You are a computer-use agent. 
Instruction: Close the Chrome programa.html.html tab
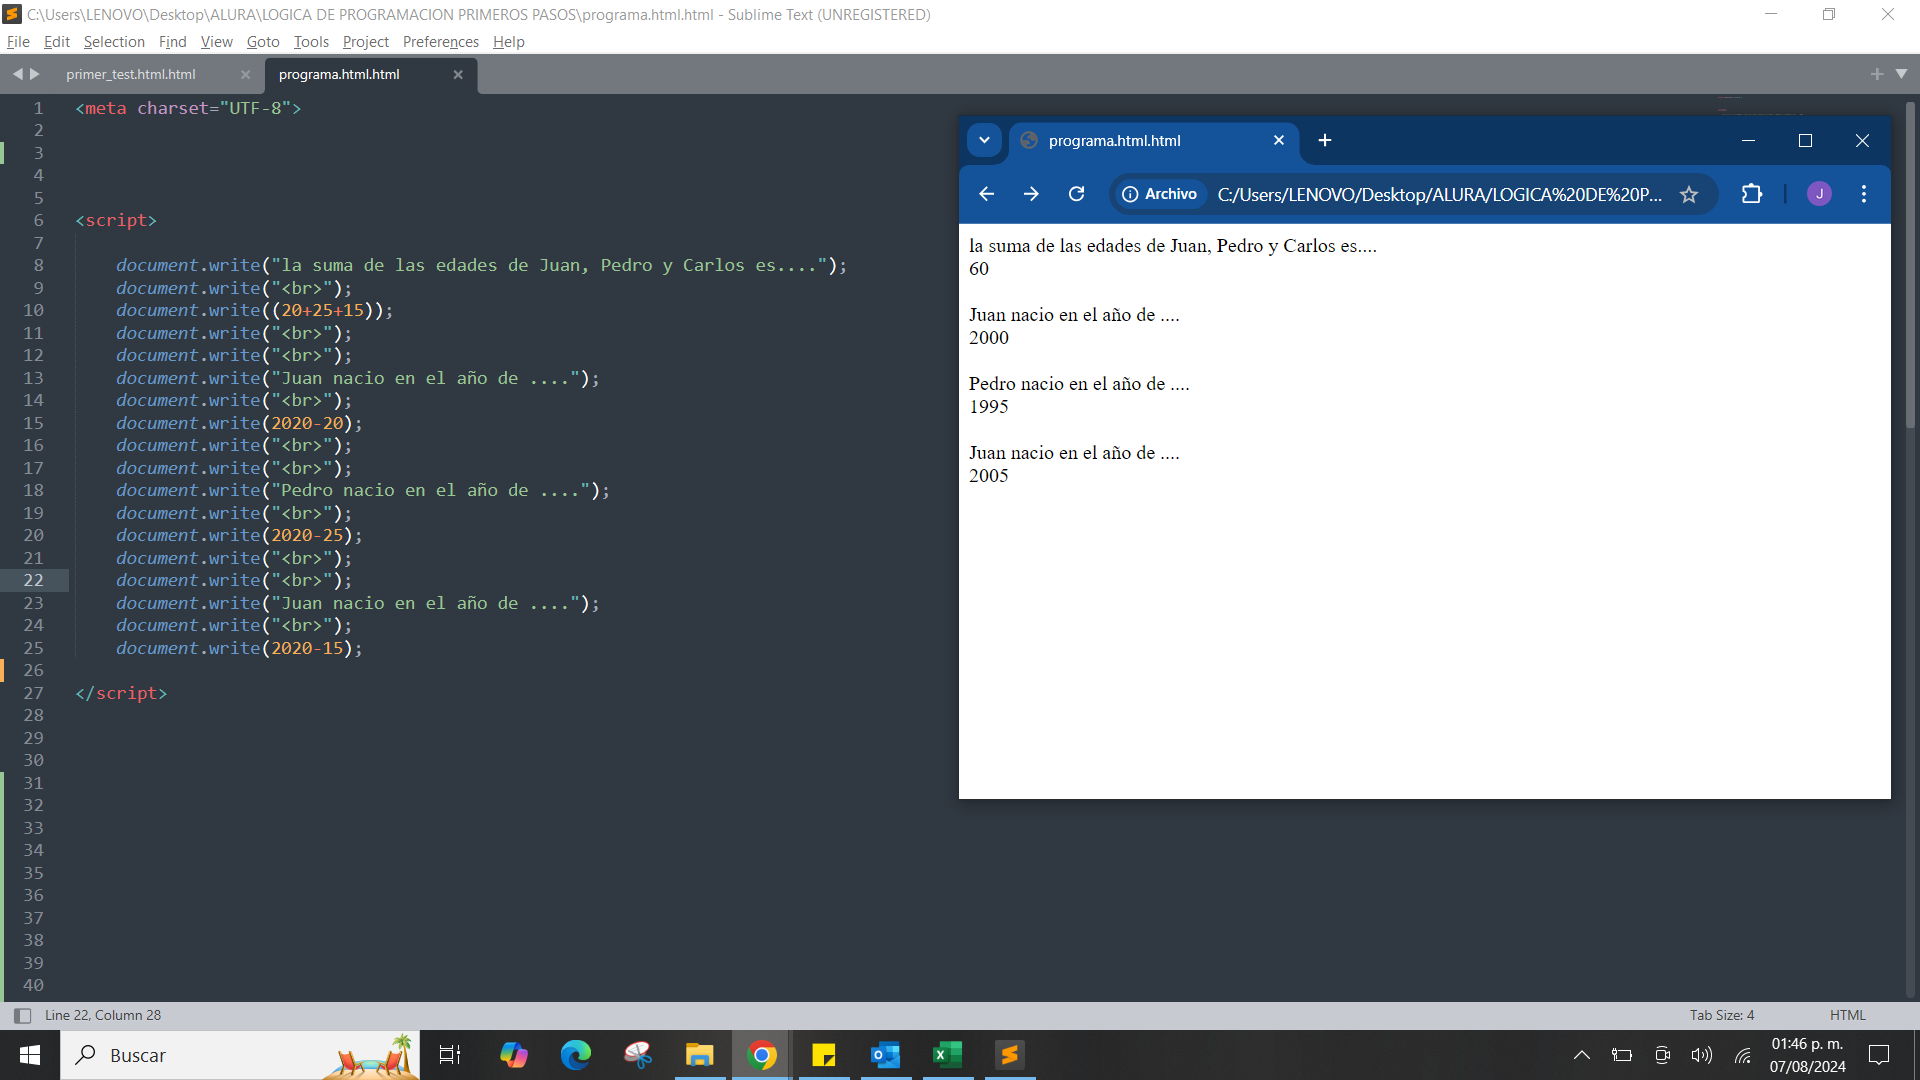pos(1278,141)
